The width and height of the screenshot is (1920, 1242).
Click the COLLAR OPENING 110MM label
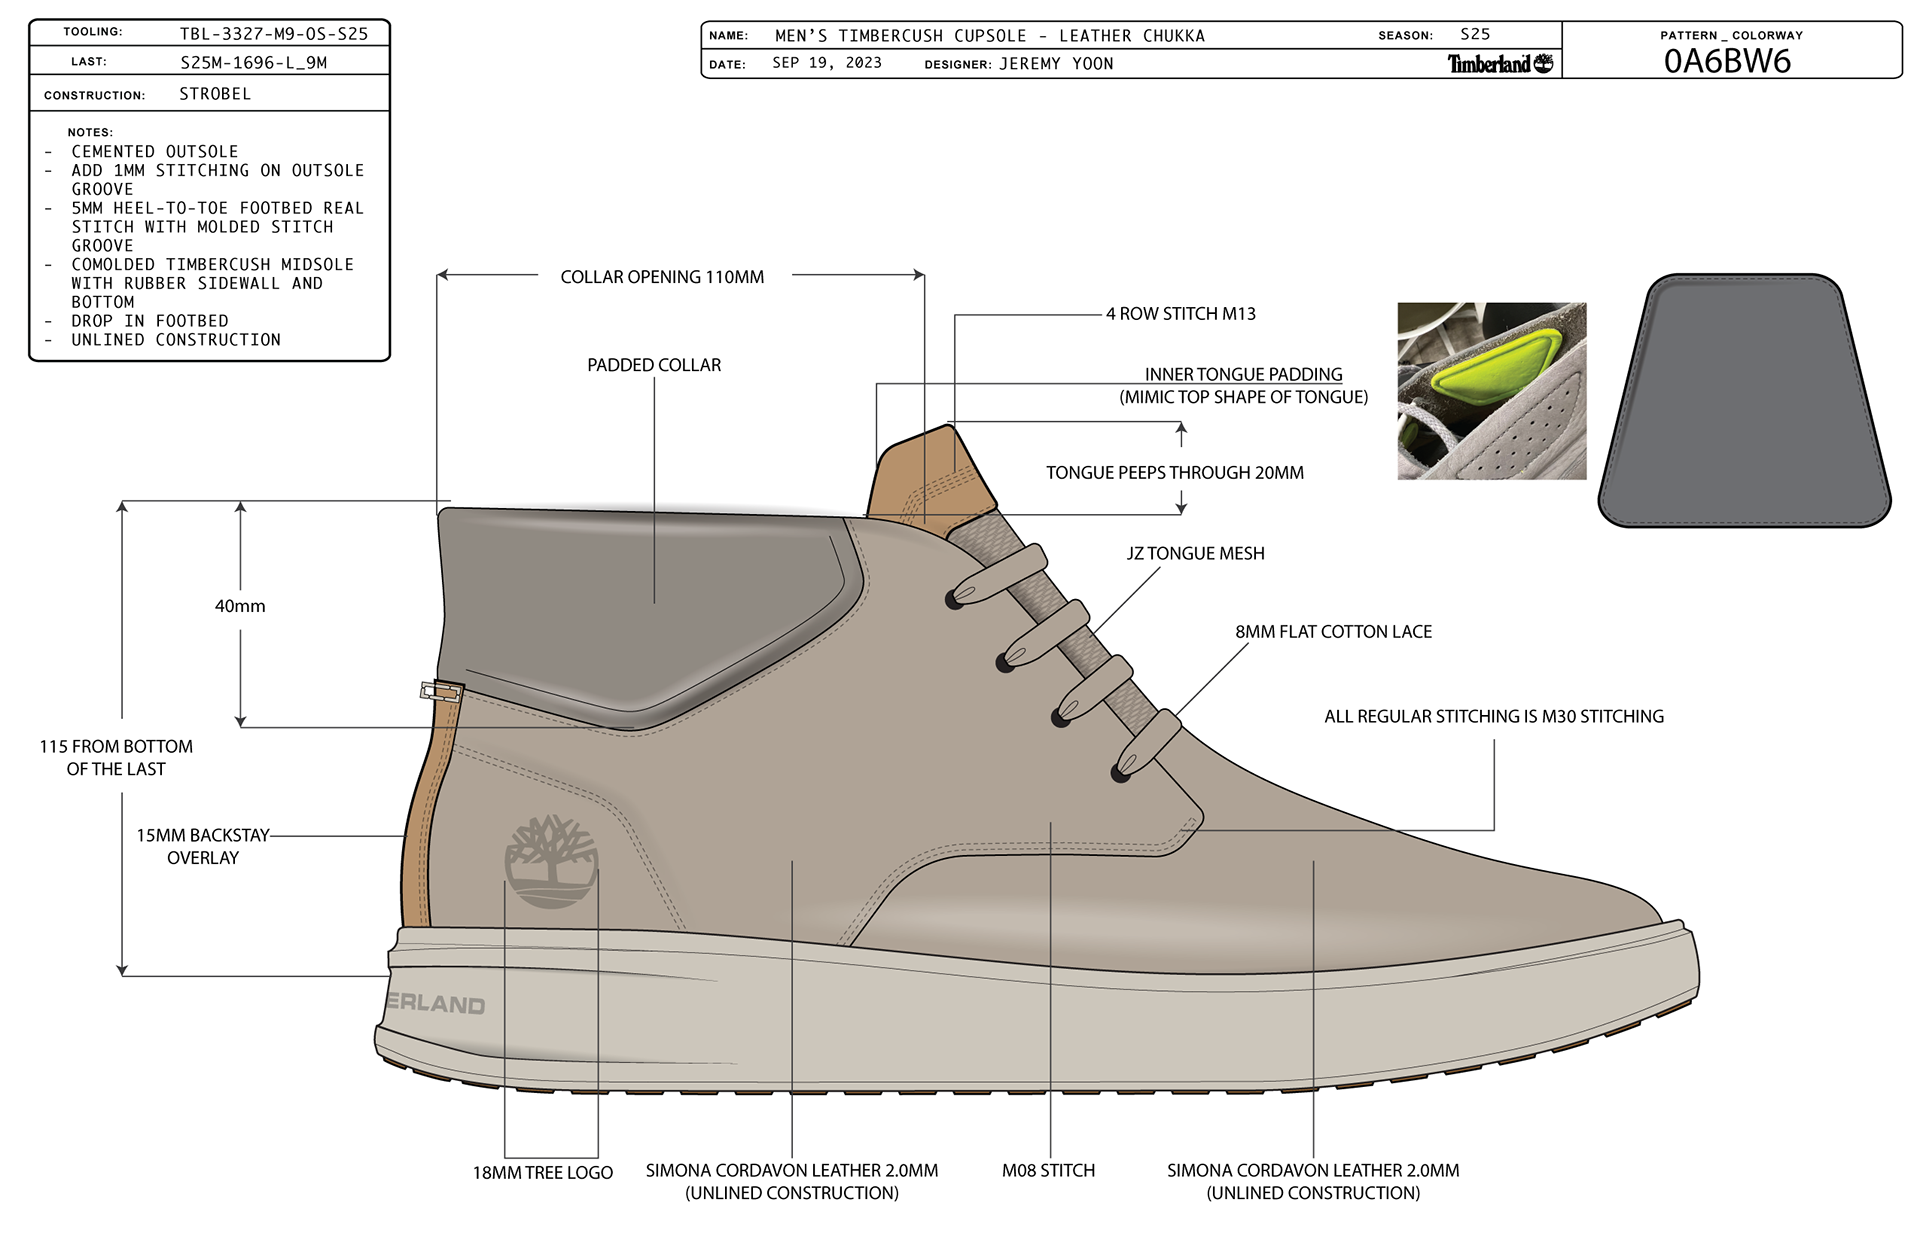(662, 277)
